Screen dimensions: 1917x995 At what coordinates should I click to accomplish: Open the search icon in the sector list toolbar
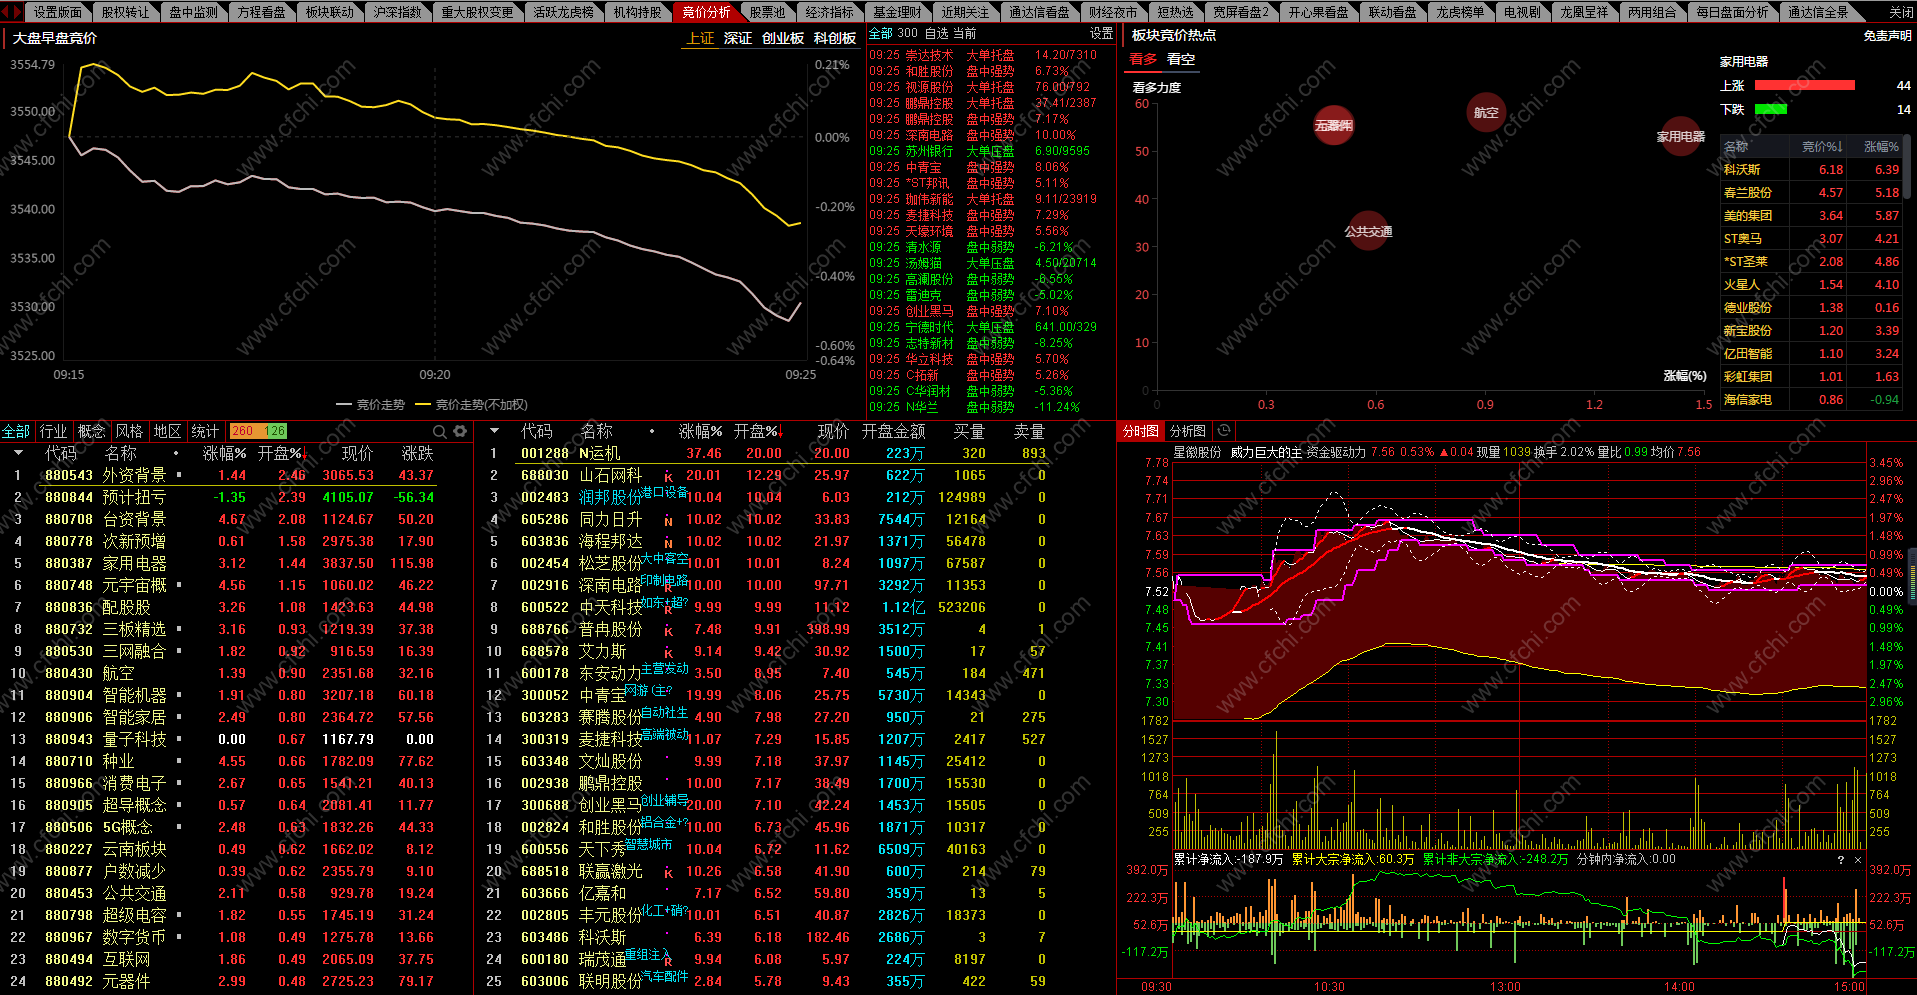[x=439, y=431]
